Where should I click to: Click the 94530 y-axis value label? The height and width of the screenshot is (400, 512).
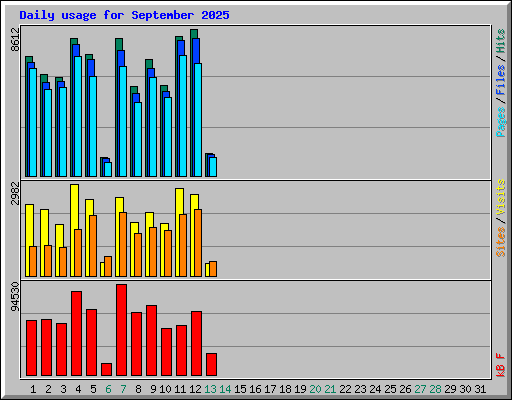(15, 296)
